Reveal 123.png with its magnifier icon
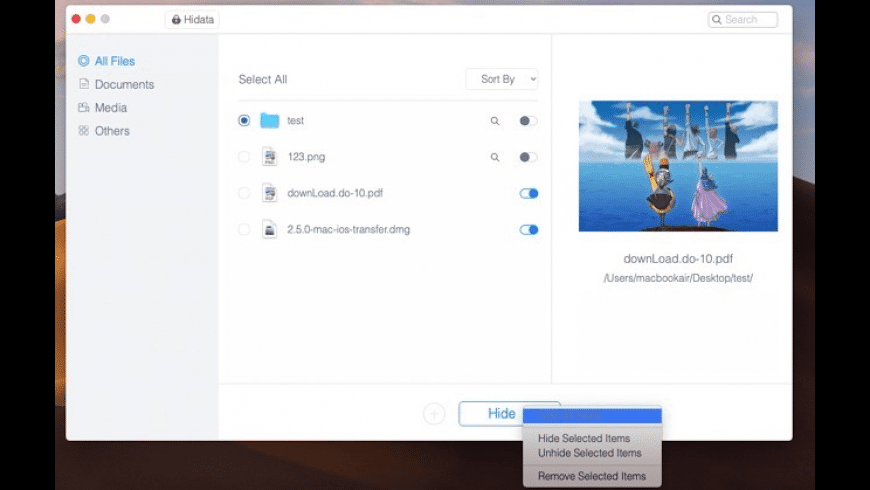Image resolution: width=870 pixels, height=490 pixels. coord(494,157)
